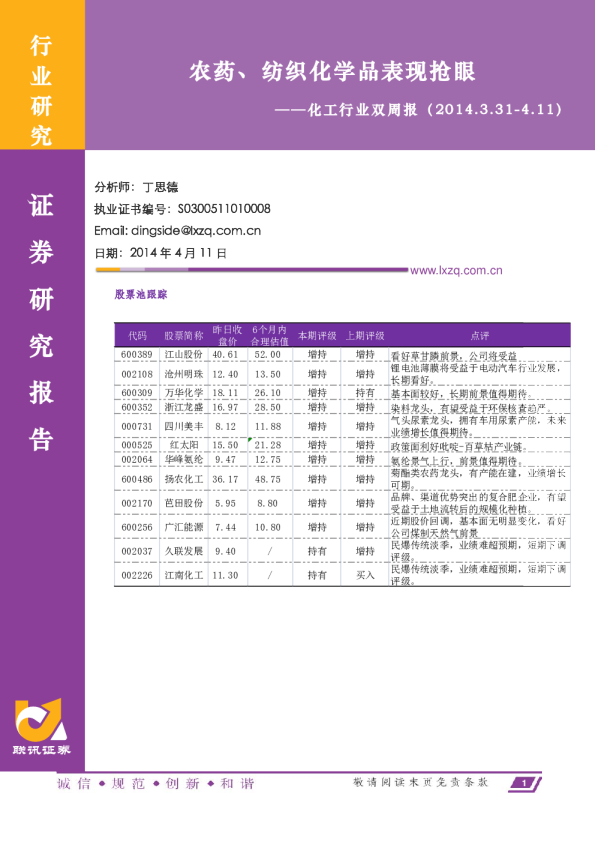Select stock name 四川美丰
This screenshot has height=842, width=595.
[184, 426]
